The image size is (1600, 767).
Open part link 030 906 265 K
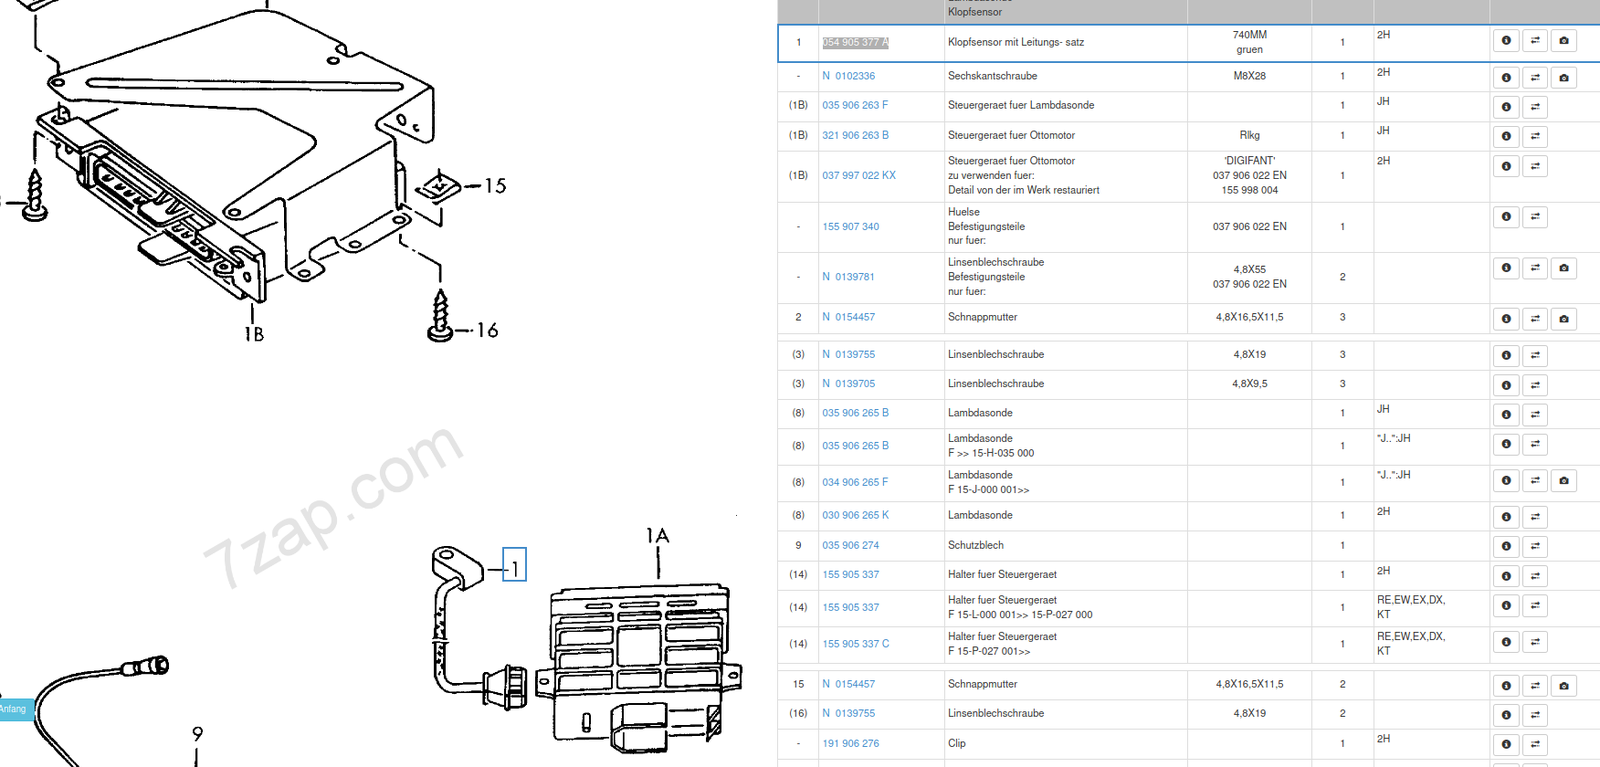click(x=855, y=516)
